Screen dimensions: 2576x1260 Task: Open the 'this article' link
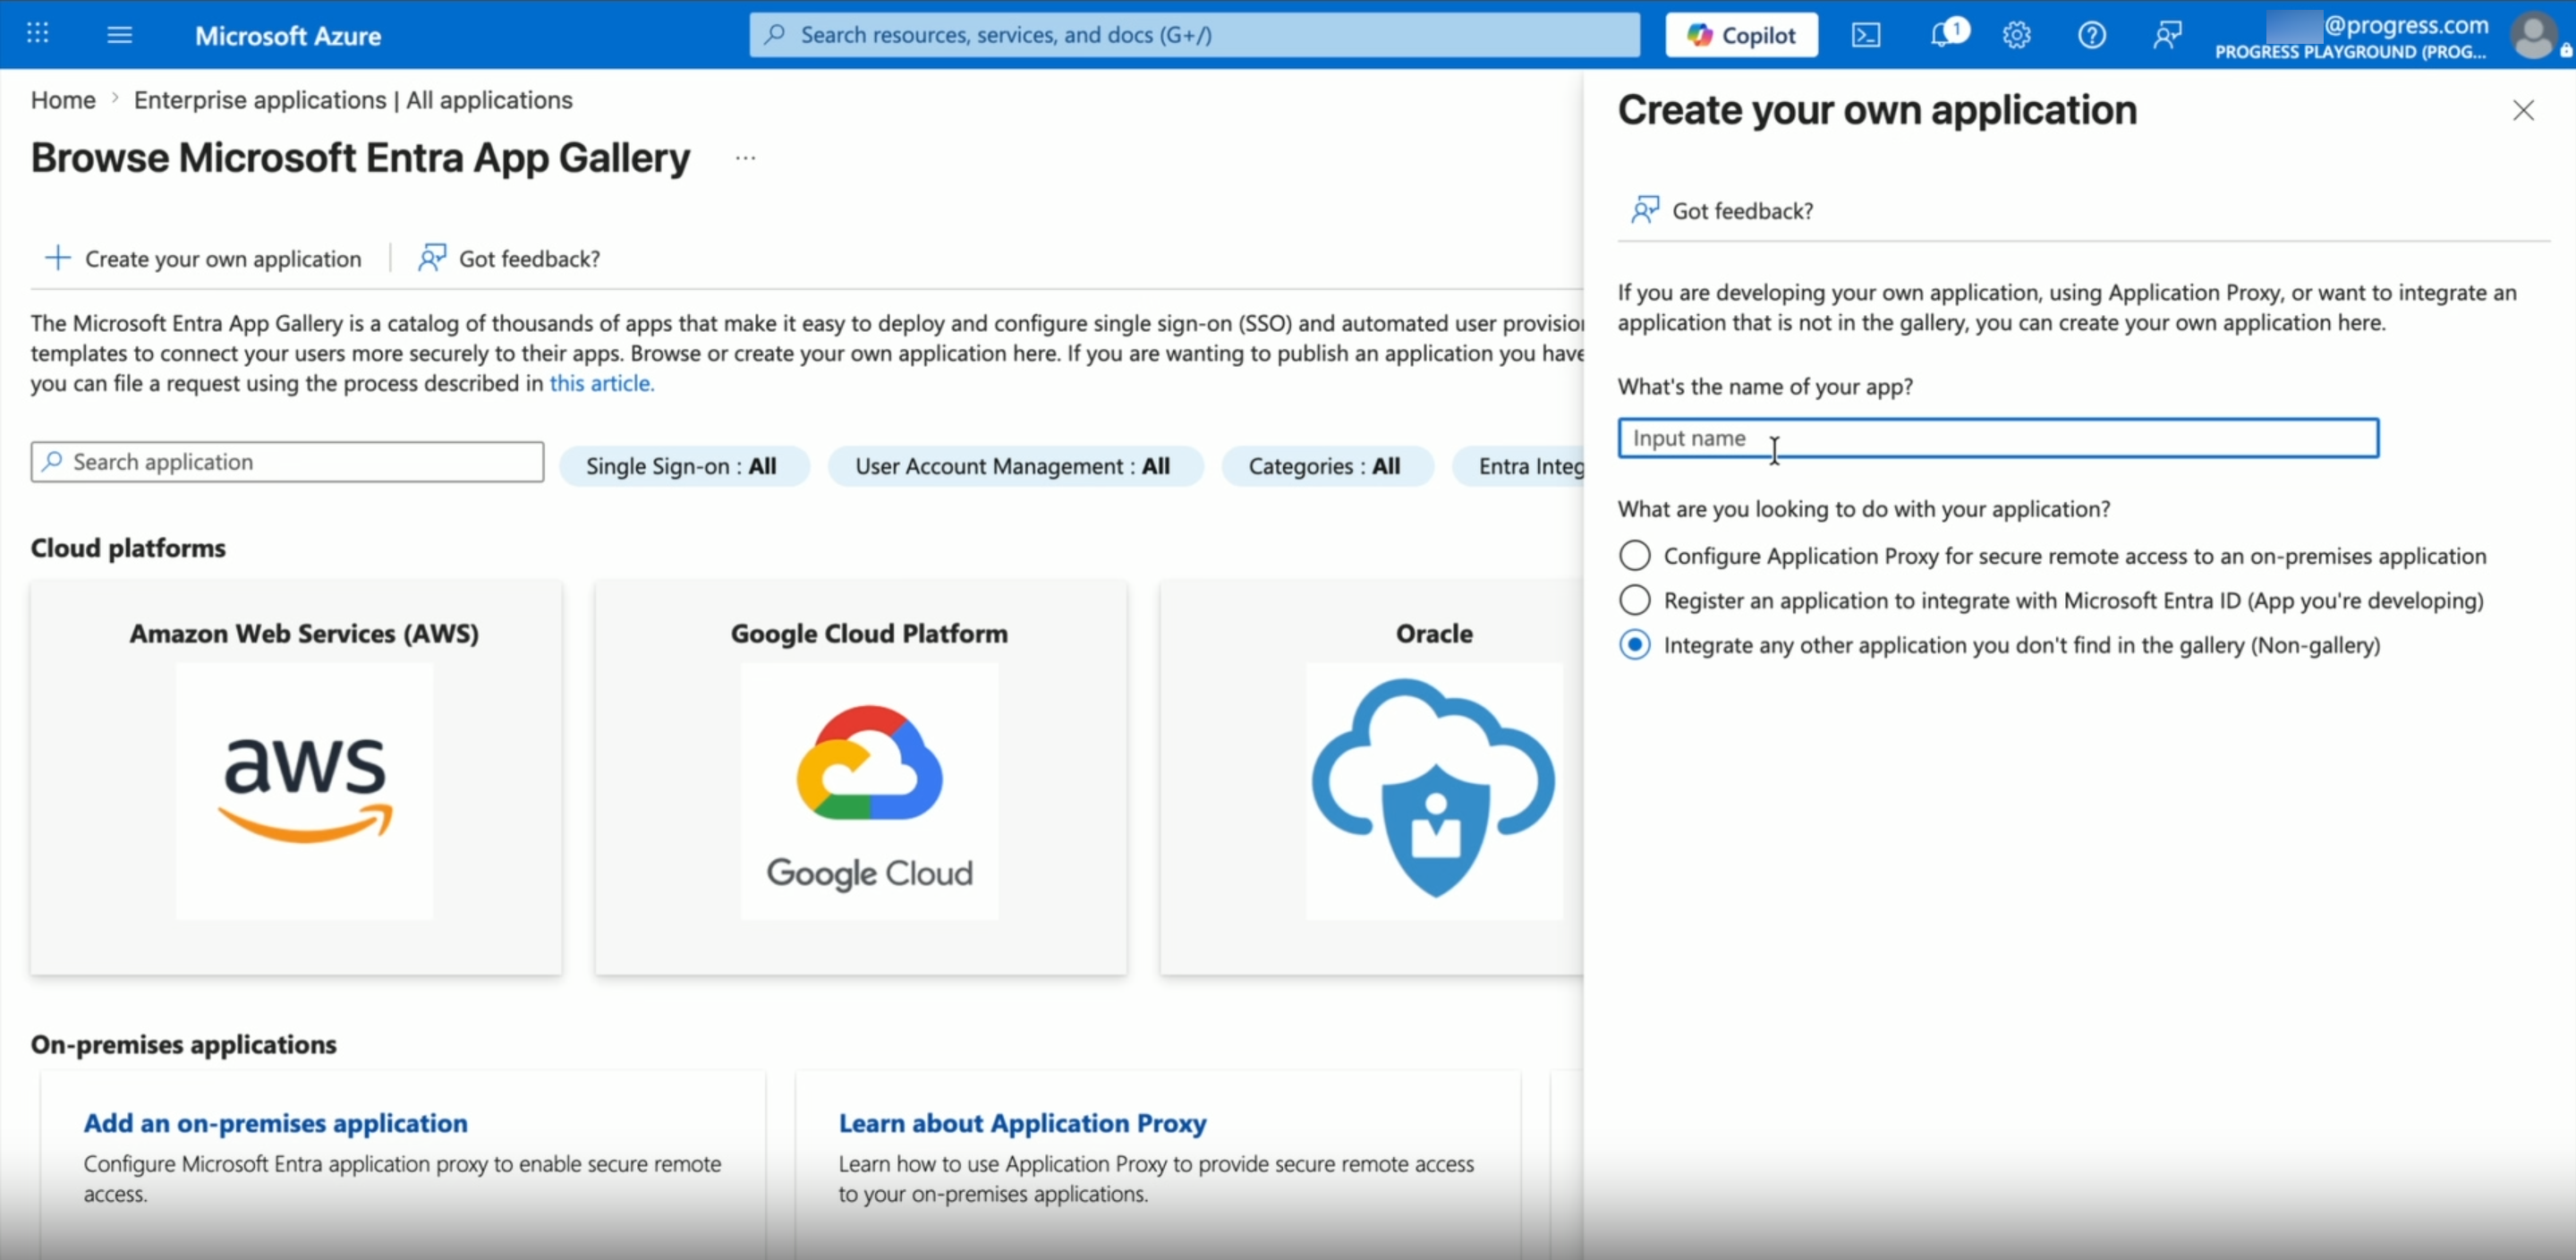[601, 383]
